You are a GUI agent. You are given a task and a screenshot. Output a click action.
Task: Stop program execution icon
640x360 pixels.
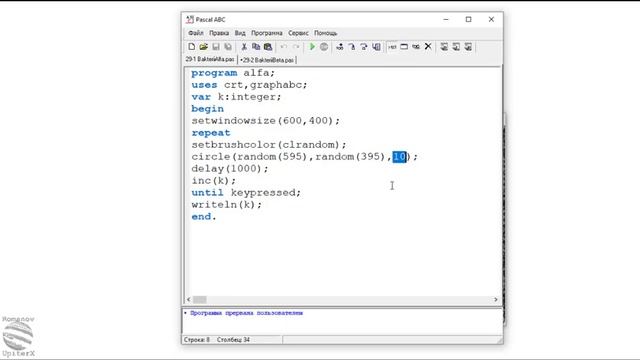pos(324,47)
